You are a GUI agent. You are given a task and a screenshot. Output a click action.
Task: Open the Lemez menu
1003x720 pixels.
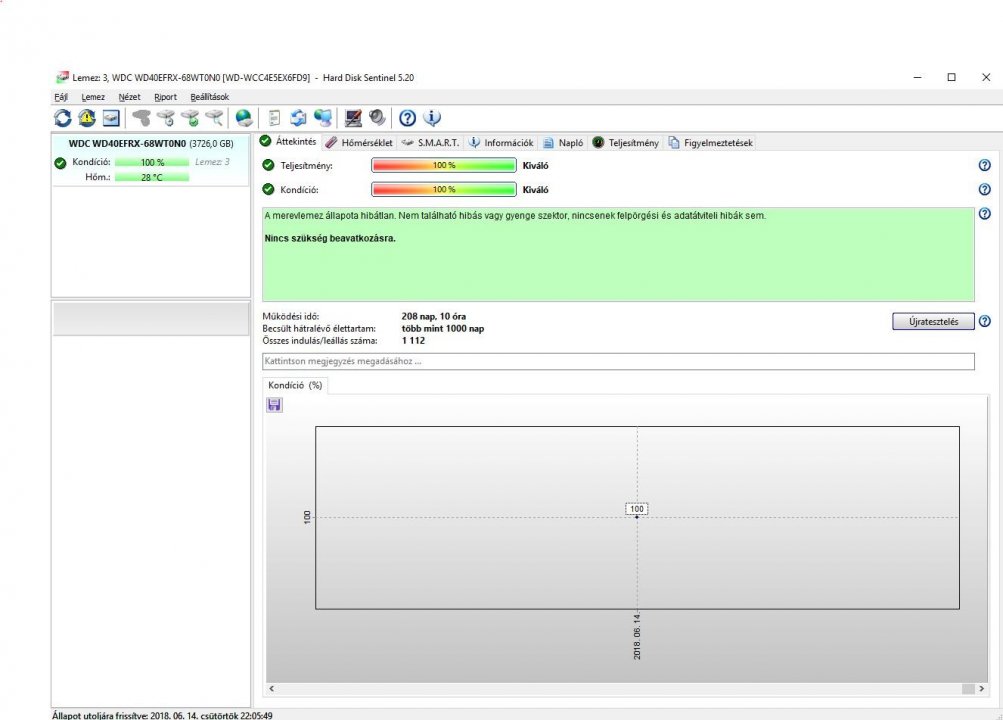[93, 97]
